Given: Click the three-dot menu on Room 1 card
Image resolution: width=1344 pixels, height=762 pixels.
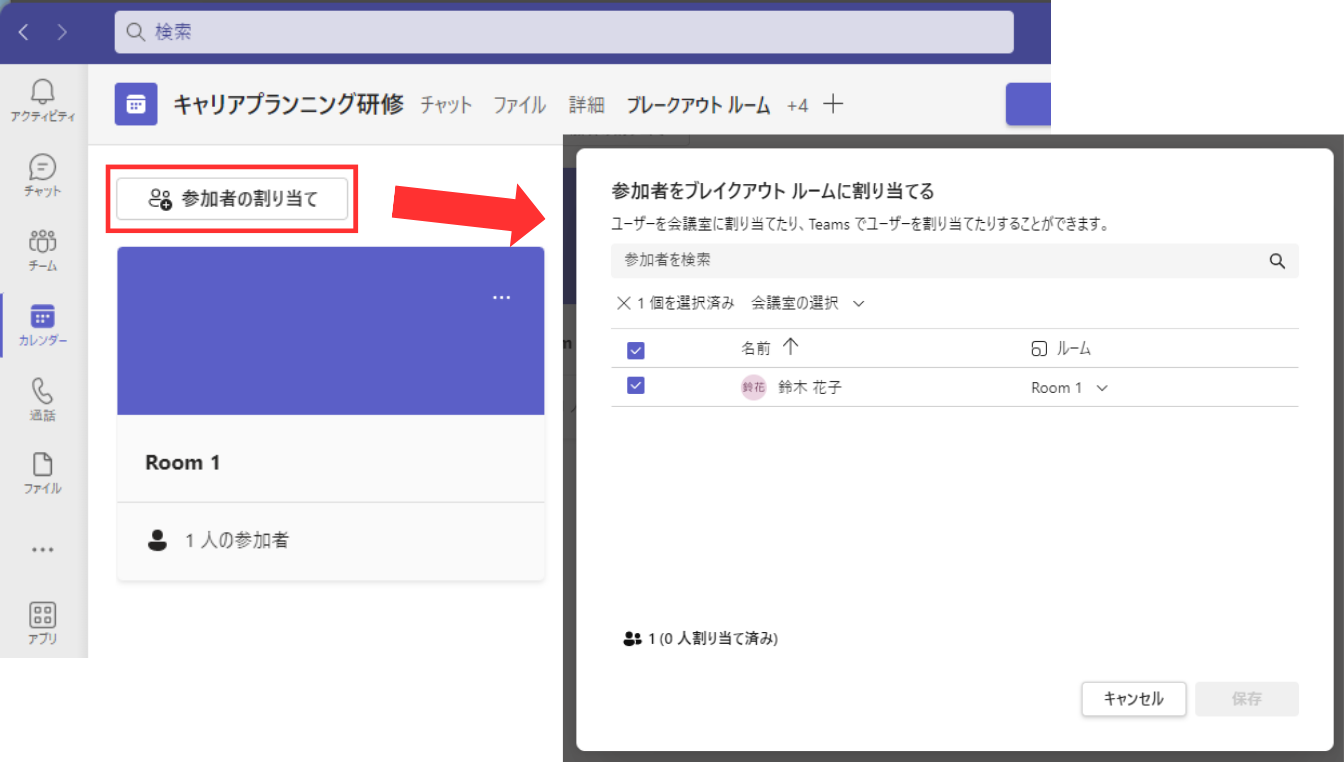Looking at the screenshot, I should tap(502, 297).
